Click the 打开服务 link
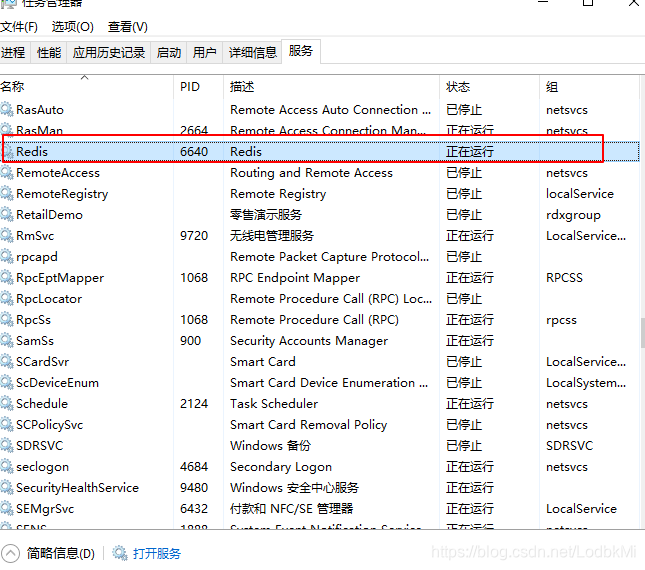 click(x=157, y=554)
